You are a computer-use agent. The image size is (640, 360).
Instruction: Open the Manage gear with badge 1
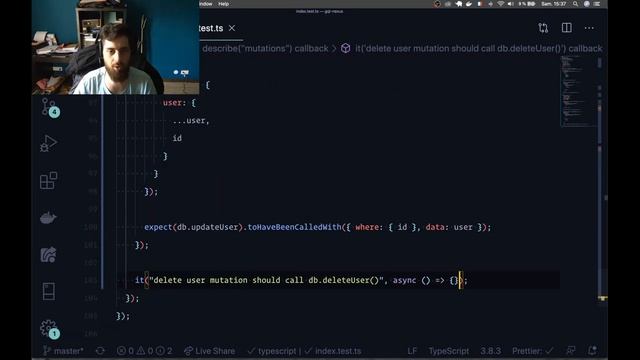[x=49, y=329]
